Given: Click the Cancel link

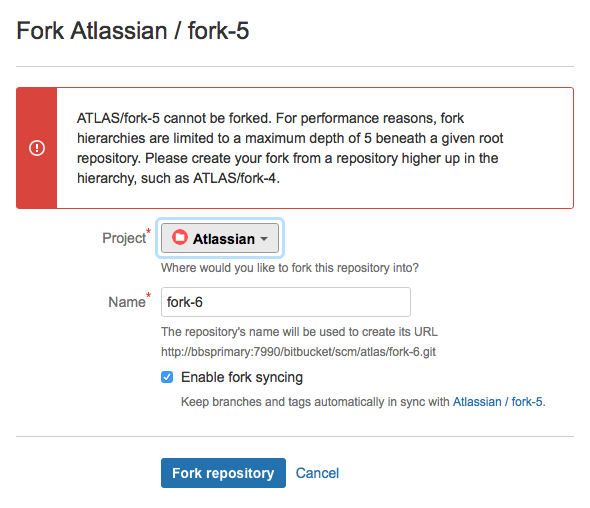Looking at the screenshot, I should 317,473.
